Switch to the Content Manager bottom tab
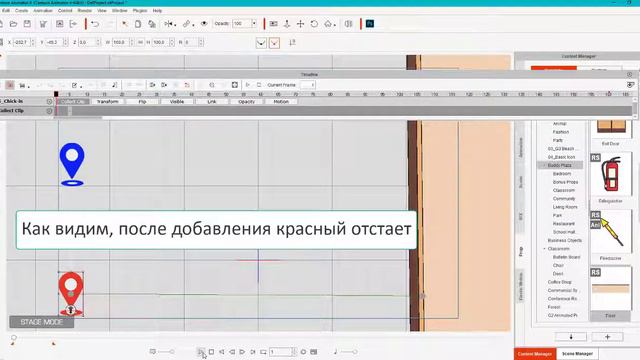Viewport: 640px width, 360px height. [535, 353]
